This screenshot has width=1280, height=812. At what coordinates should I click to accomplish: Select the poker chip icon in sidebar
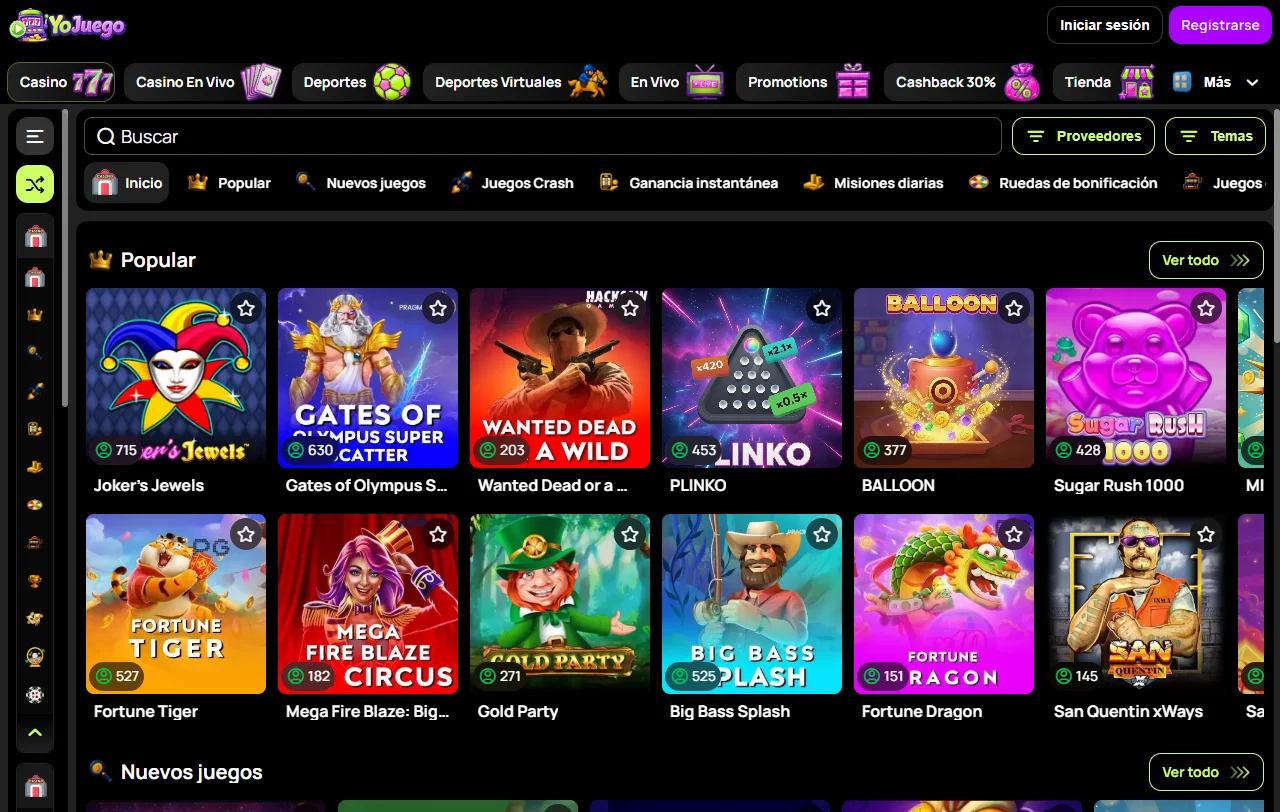35,694
